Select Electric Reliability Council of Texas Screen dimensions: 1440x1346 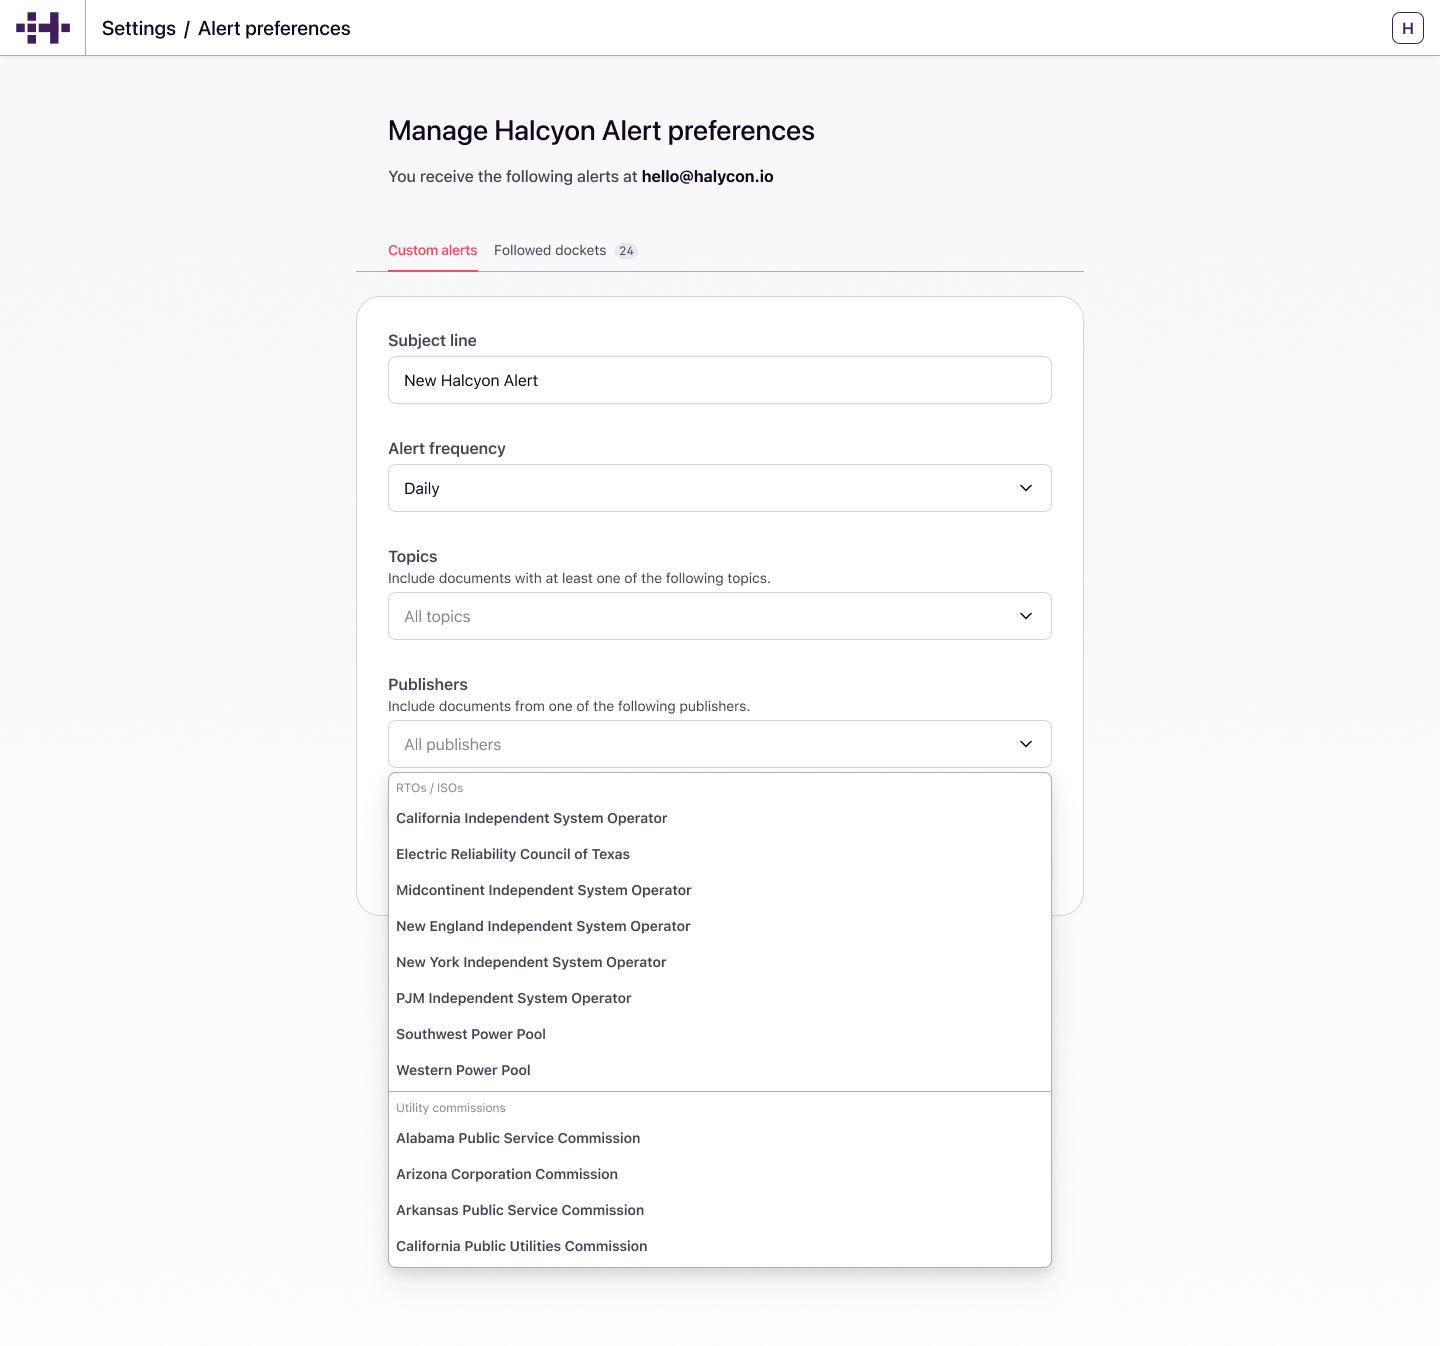click(x=720, y=854)
